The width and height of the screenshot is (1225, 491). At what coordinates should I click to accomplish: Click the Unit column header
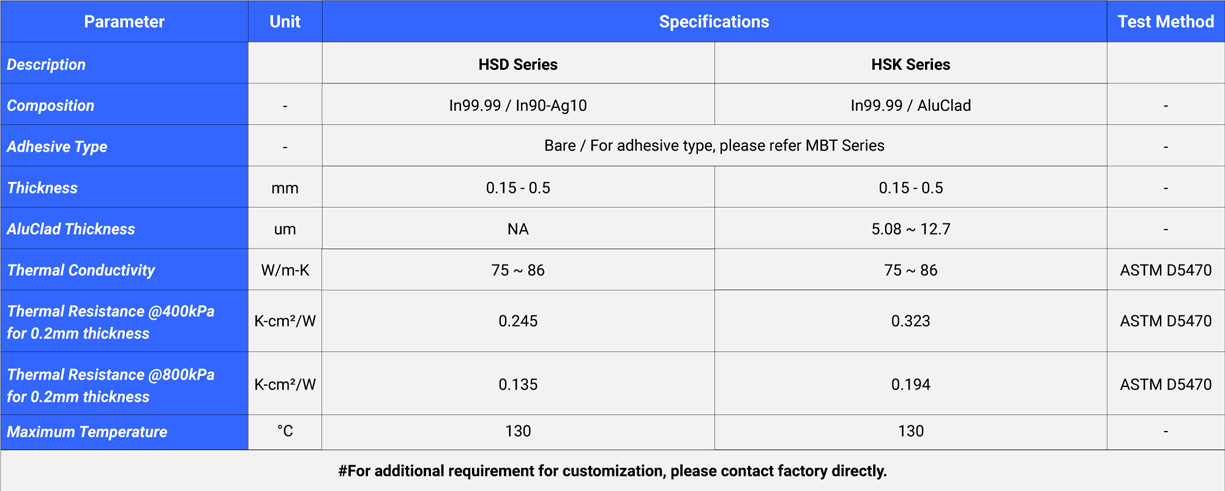(x=285, y=21)
